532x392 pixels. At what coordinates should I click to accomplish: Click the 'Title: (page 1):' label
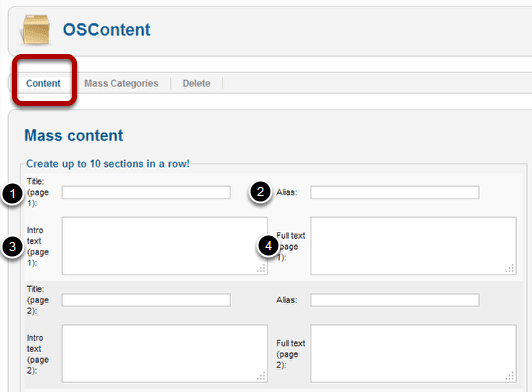38,192
